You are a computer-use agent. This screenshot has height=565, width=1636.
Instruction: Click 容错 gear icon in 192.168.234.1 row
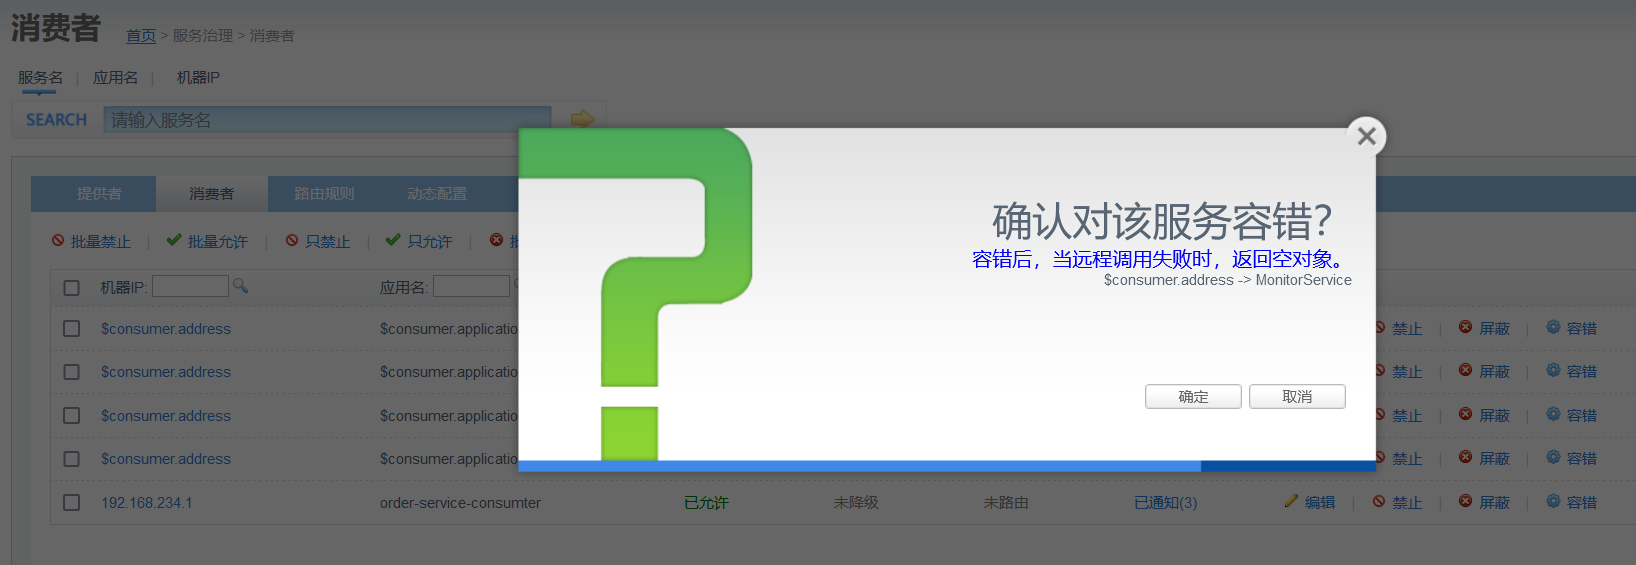pos(1553,501)
